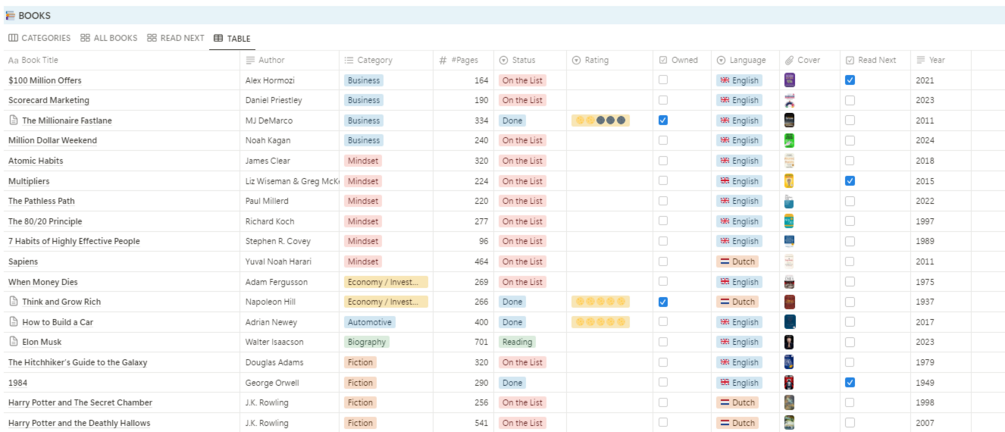This screenshot has height=432, width=1005.
Task: Open Harry Potter and the Deathly Hallows
Action: [79, 423]
